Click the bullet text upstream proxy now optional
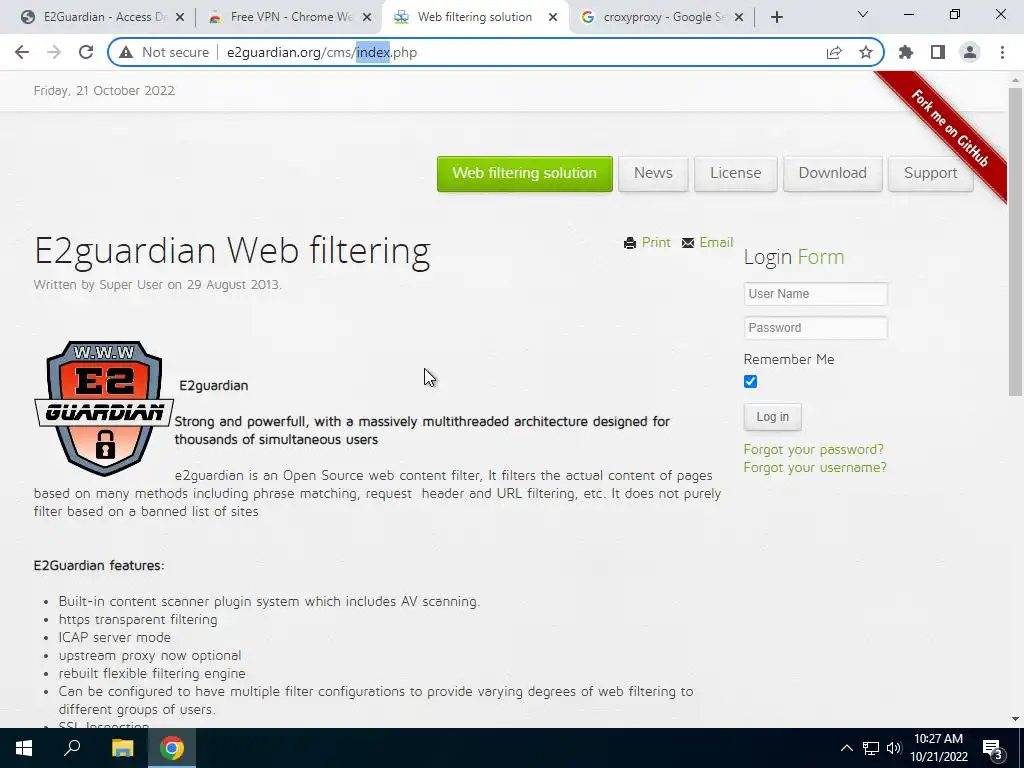The width and height of the screenshot is (1024, 768). point(150,655)
